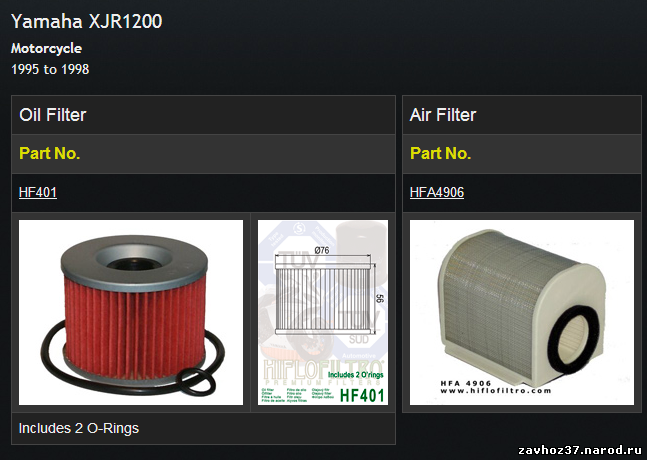647x460 pixels.
Task: View the HFA4906 air filter photo
Action: coord(522,312)
